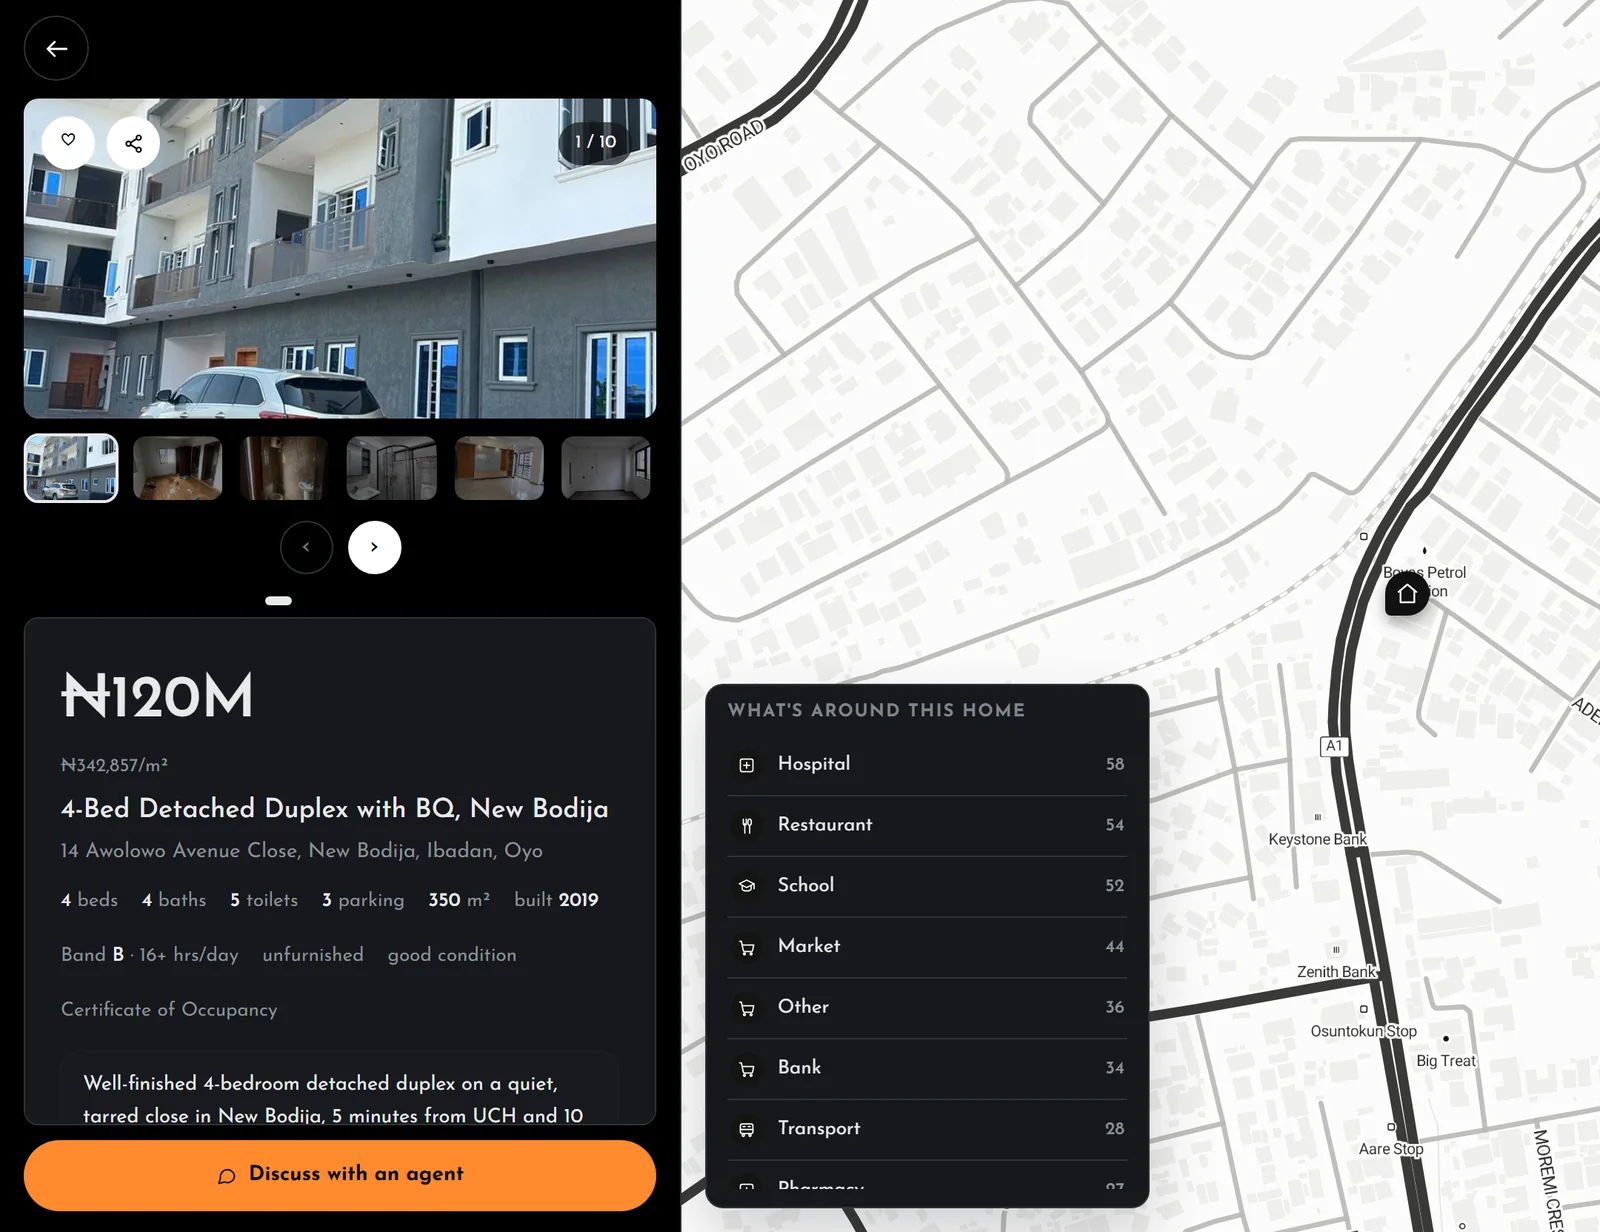The width and height of the screenshot is (1600, 1232).
Task: Select the sixth thumbnail with white wardrobe
Action: coord(606,468)
